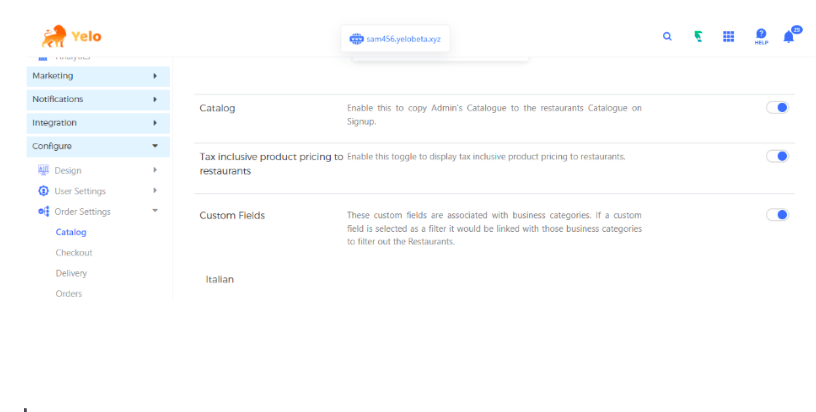The height and width of the screenshot is (412, 816).
Task: Toggle tax inclusive product pricing switch
Action: (x=777, y=156)
